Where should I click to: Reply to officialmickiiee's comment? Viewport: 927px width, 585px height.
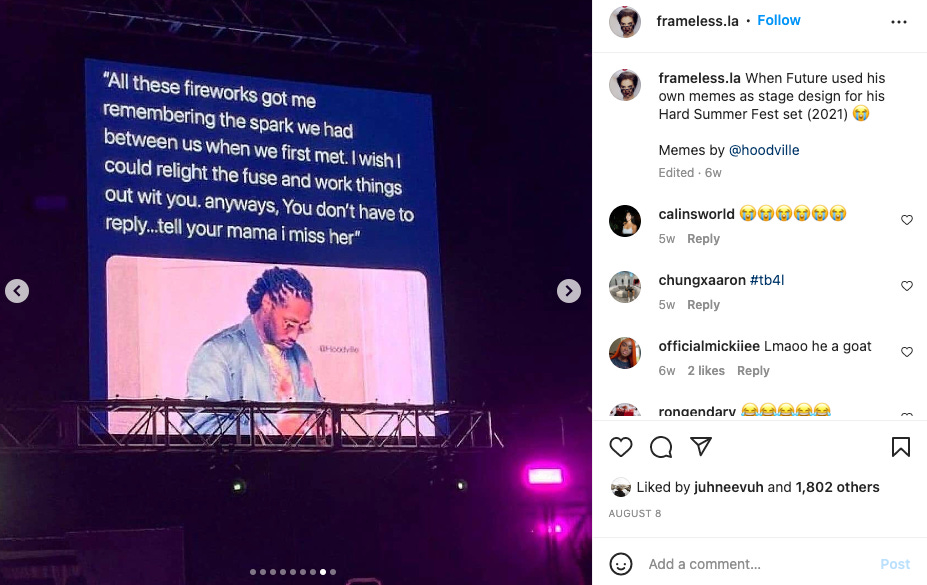coord(753,370)
